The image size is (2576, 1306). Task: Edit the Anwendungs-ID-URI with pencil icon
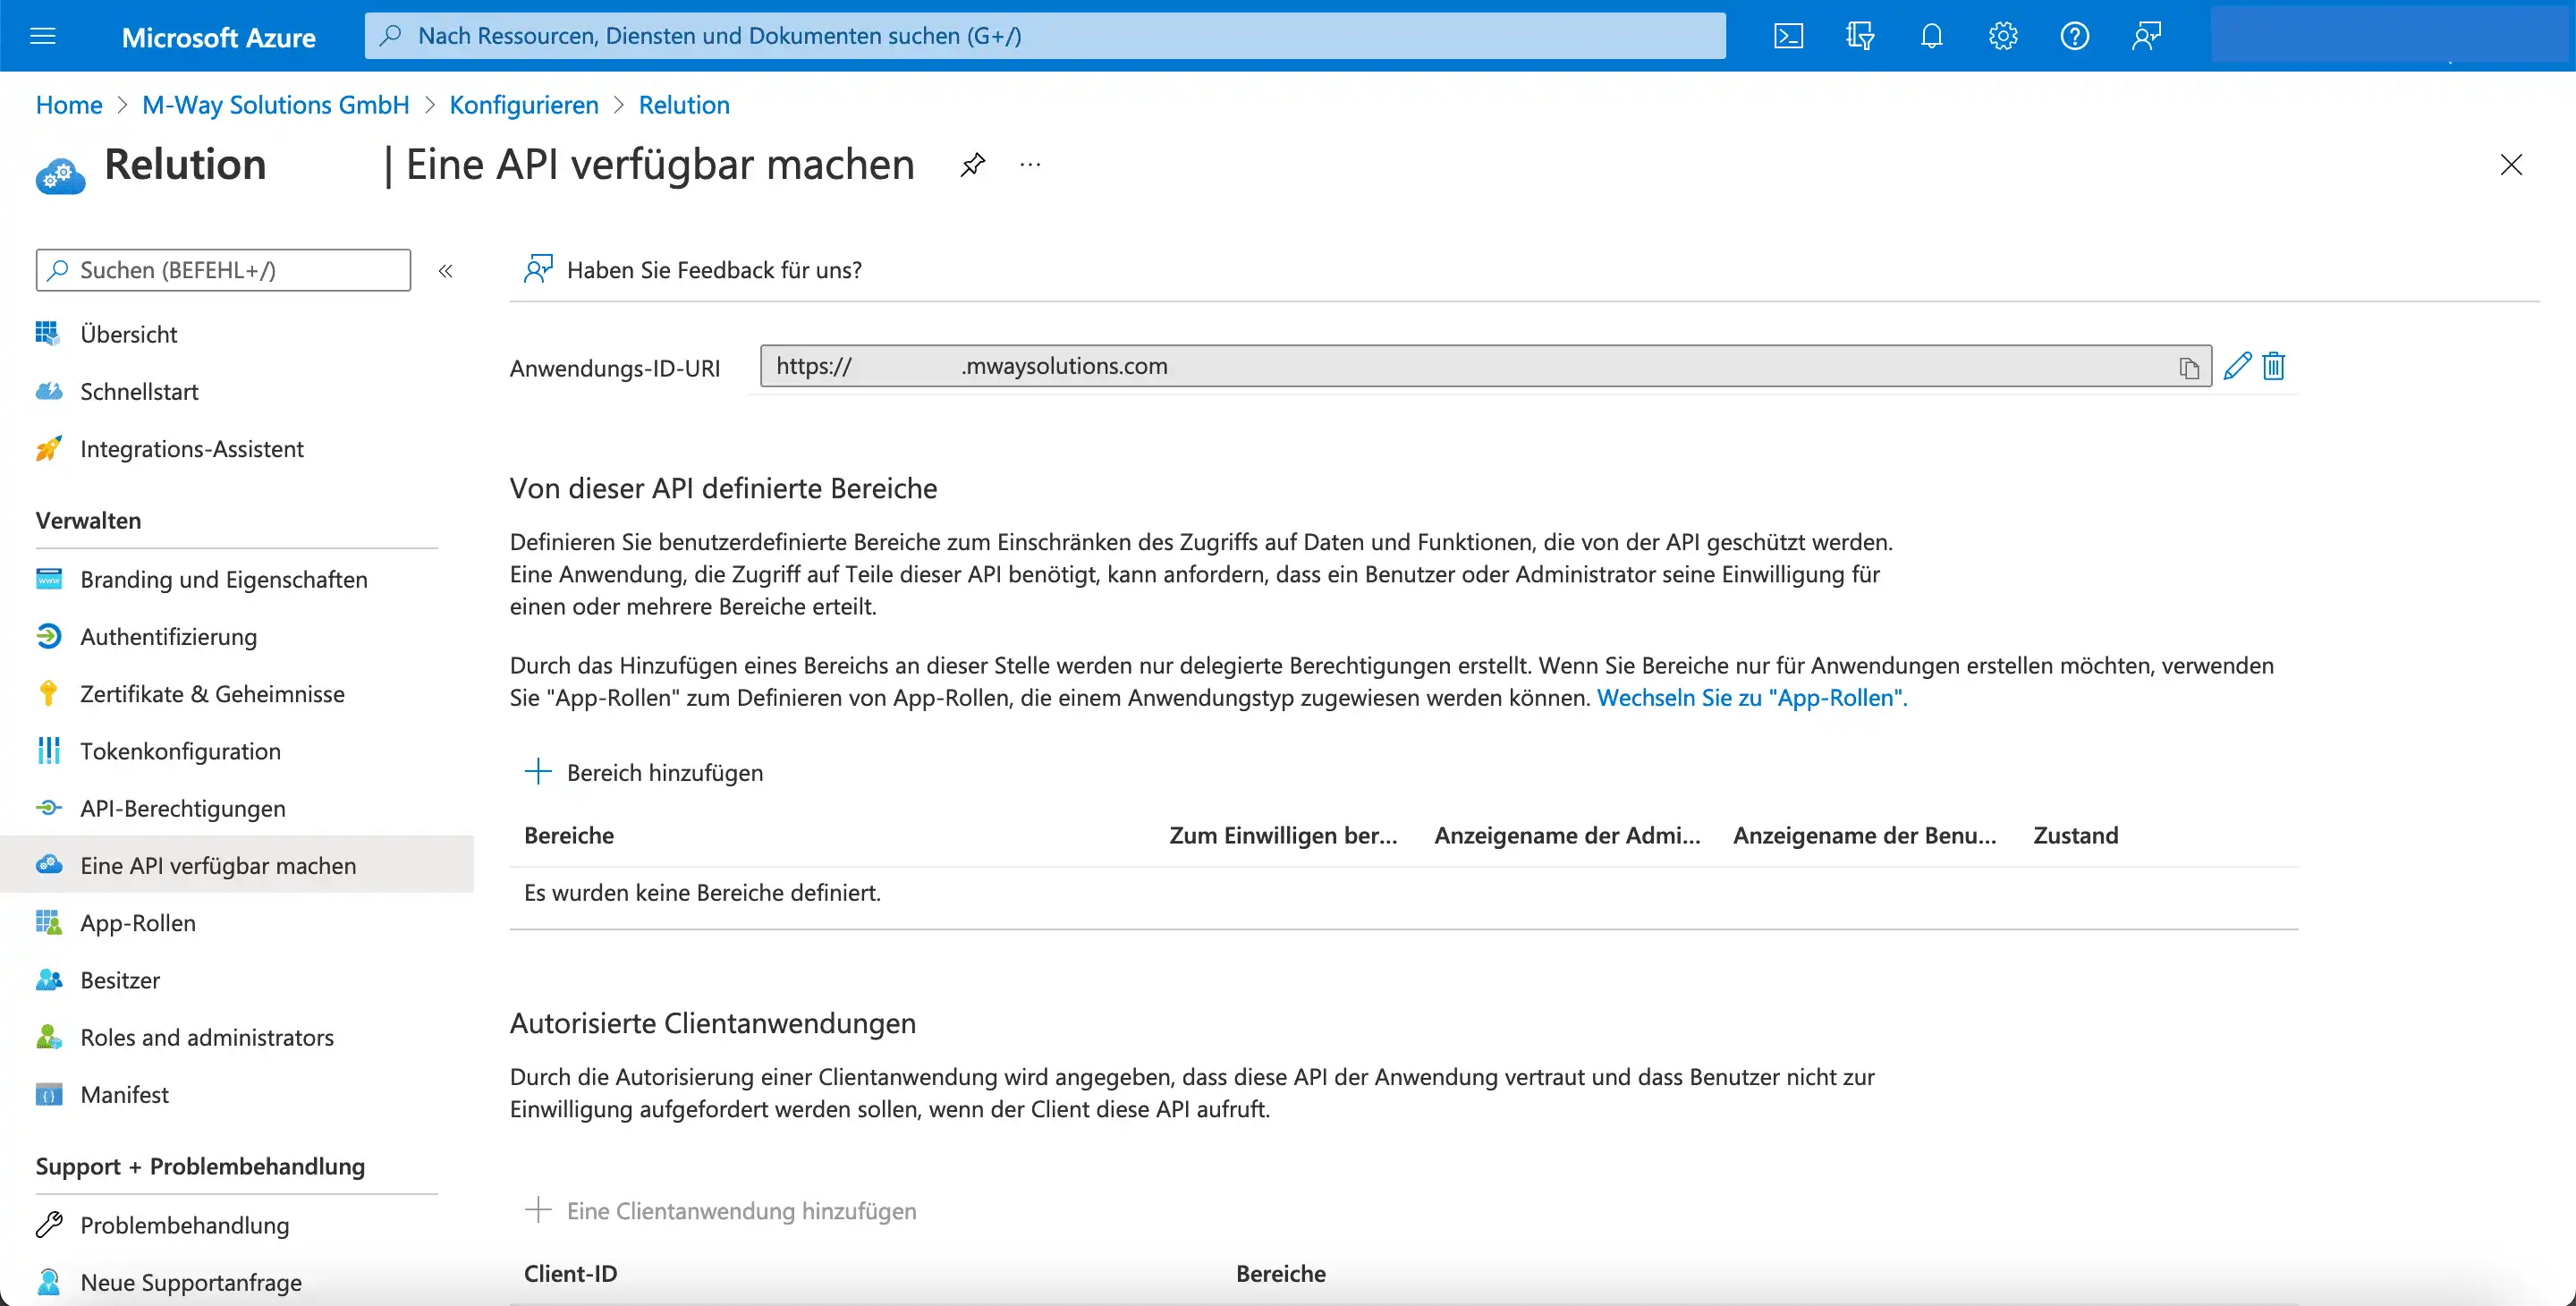2237,366
